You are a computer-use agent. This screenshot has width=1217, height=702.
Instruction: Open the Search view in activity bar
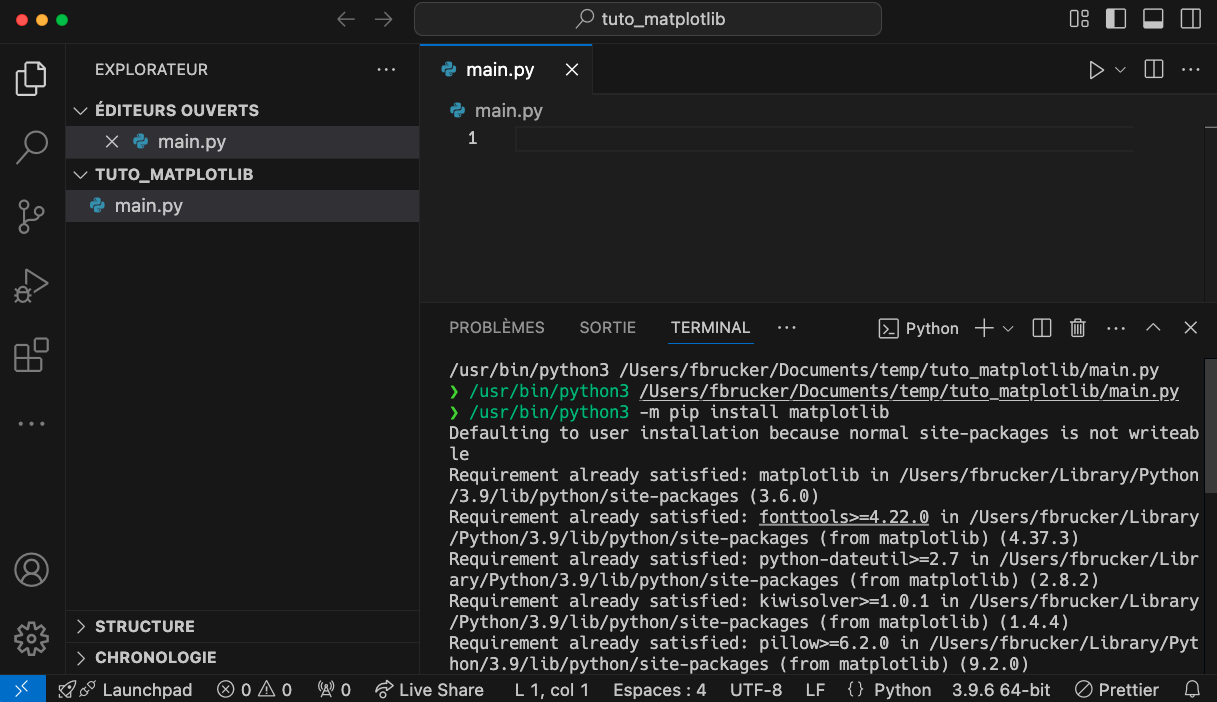pos(32,147)
